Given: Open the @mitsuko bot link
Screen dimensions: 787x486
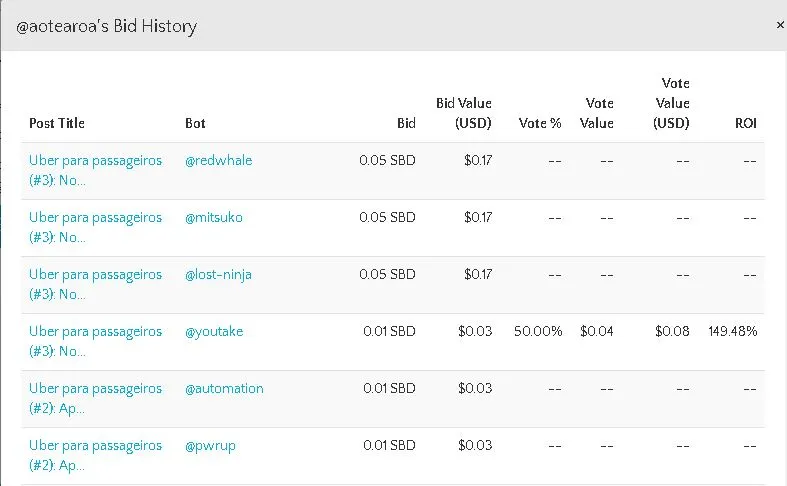Looking at the screenshot, I should pos(214,217).
